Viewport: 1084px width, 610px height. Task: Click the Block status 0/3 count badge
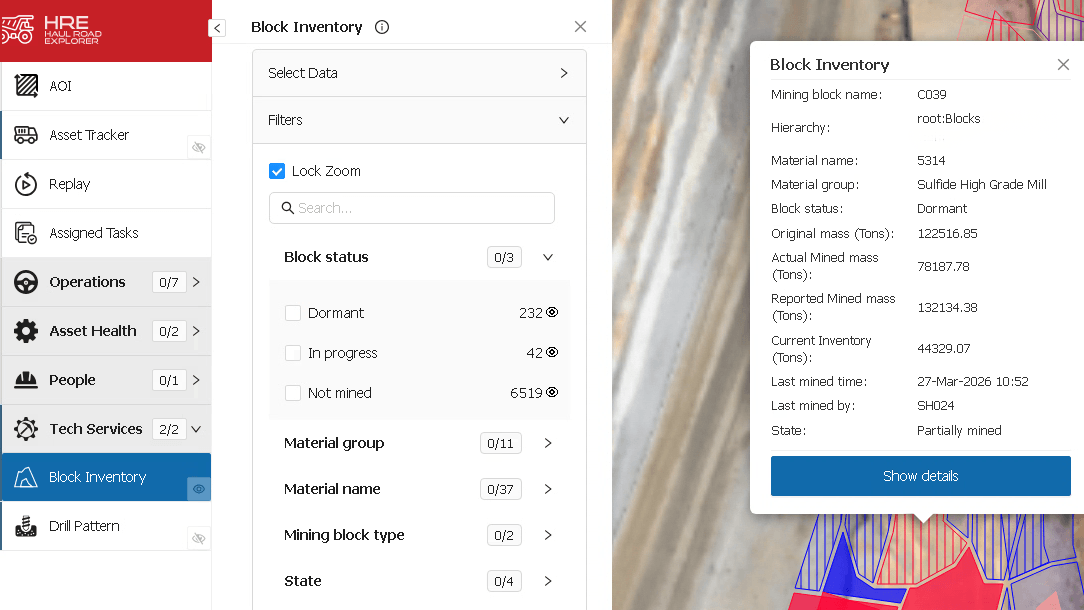point(504,257)
